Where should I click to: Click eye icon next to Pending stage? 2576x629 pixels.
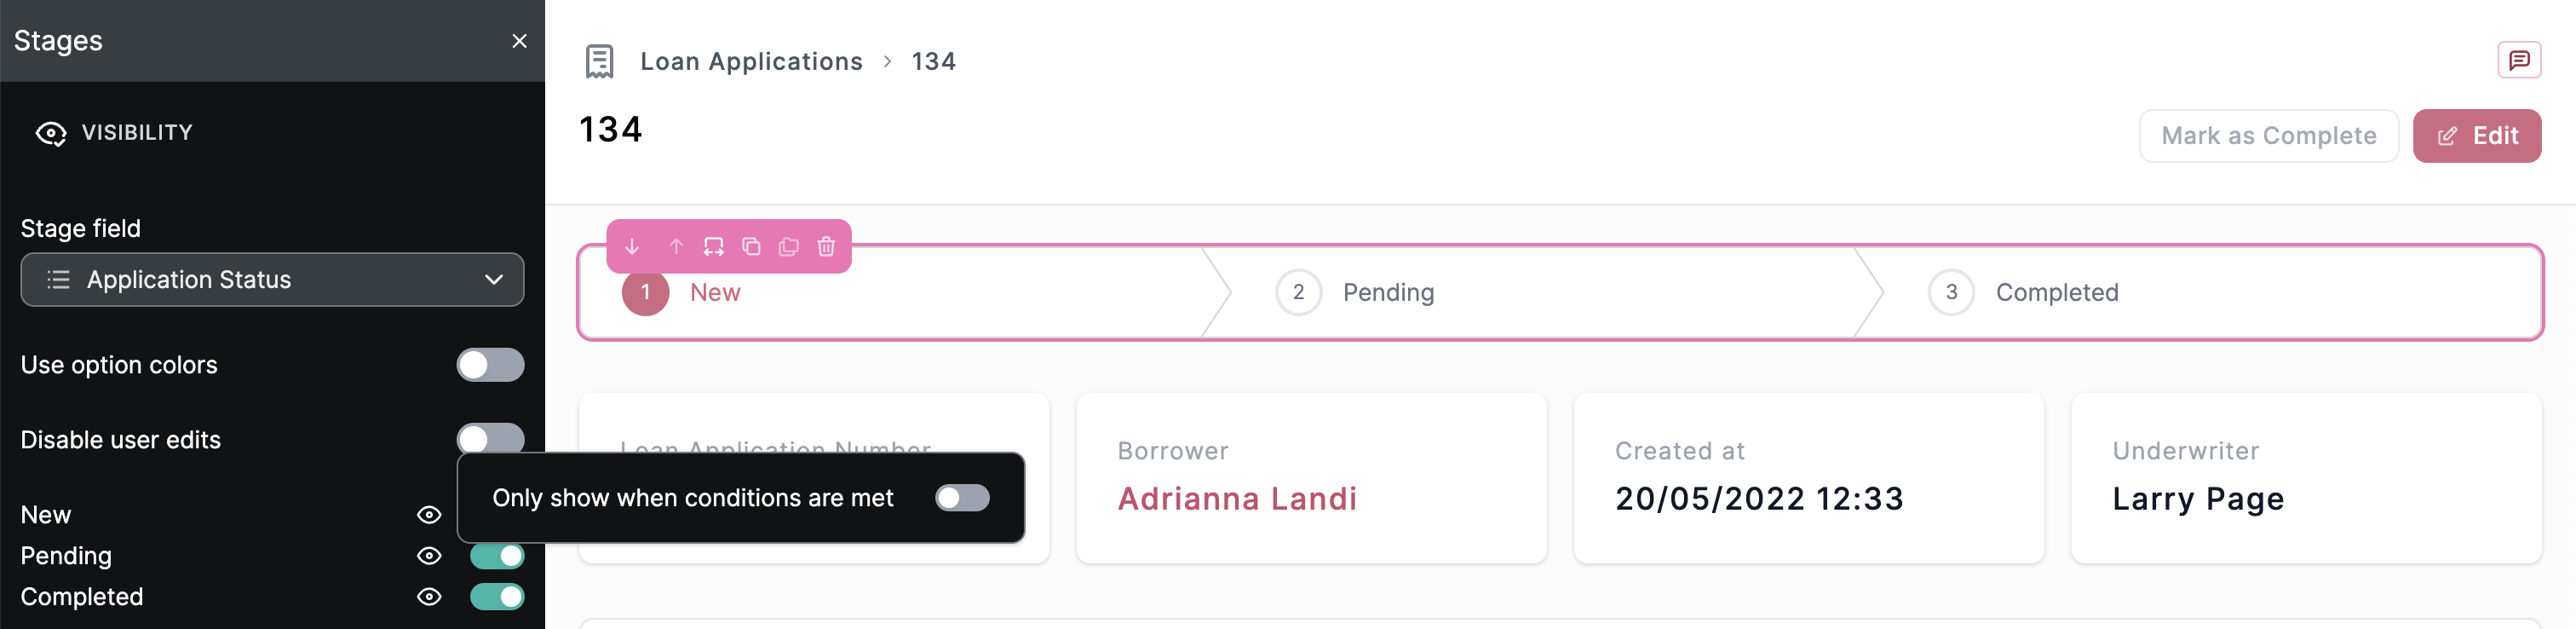click(x=429, y=556)
